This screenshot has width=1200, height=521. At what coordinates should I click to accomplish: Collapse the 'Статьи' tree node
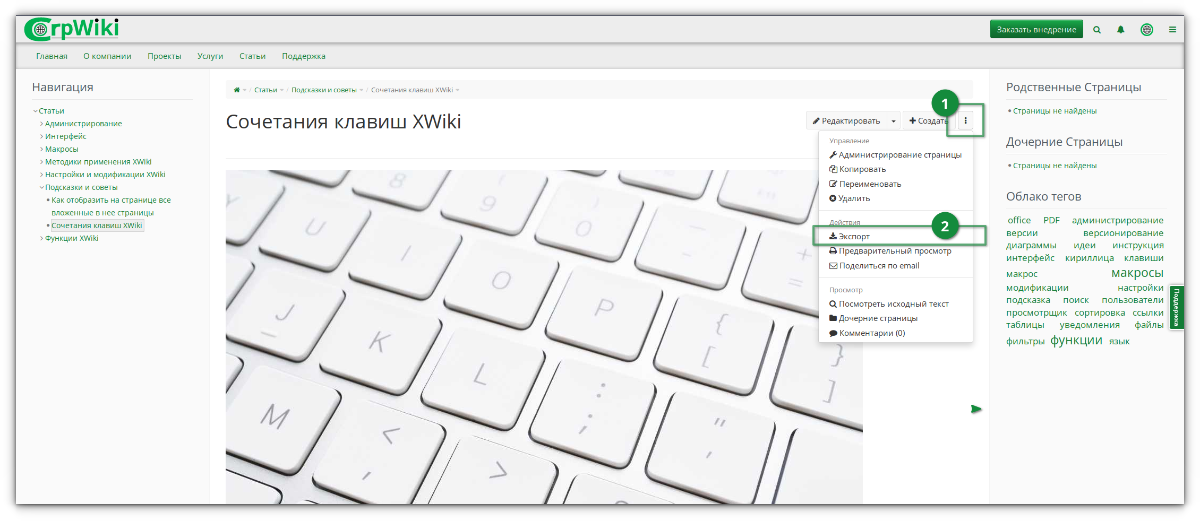[x=35, y=111]
